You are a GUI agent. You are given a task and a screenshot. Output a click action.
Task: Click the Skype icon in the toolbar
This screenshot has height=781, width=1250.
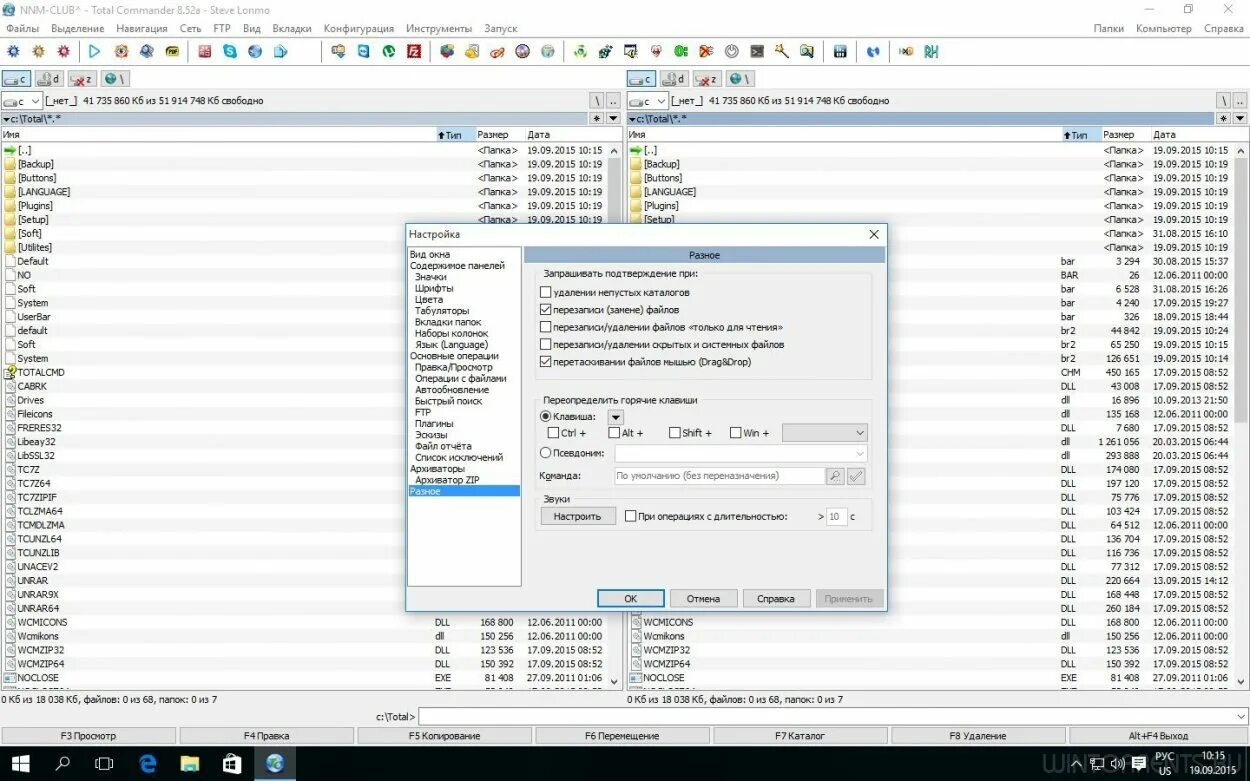pyautogui.click(x=230, y=51)
